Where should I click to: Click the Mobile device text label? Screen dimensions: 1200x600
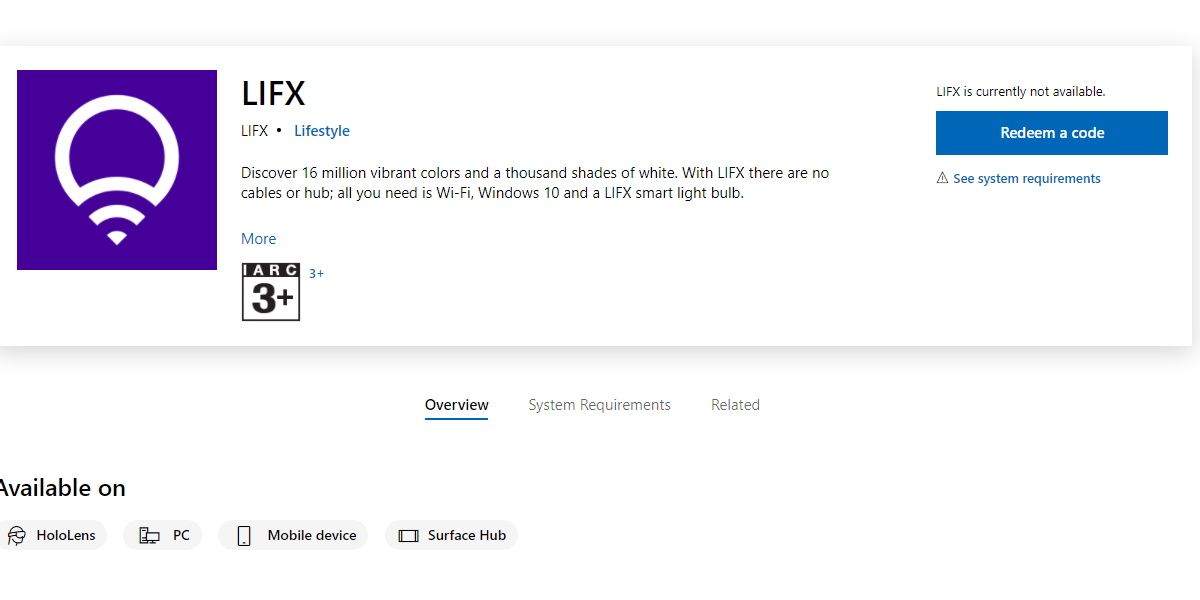[312, 536]
